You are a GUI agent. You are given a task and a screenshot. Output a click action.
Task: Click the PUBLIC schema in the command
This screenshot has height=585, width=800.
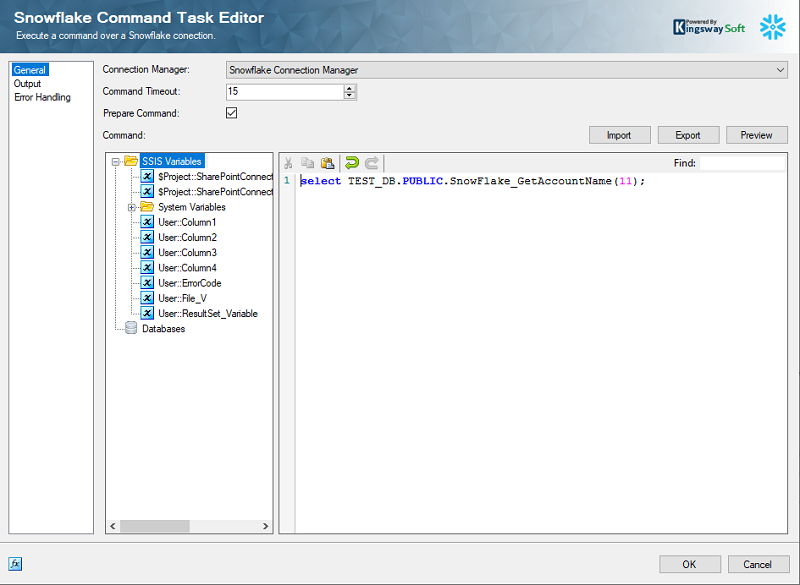pyautogui.click(x=422, y=181)
